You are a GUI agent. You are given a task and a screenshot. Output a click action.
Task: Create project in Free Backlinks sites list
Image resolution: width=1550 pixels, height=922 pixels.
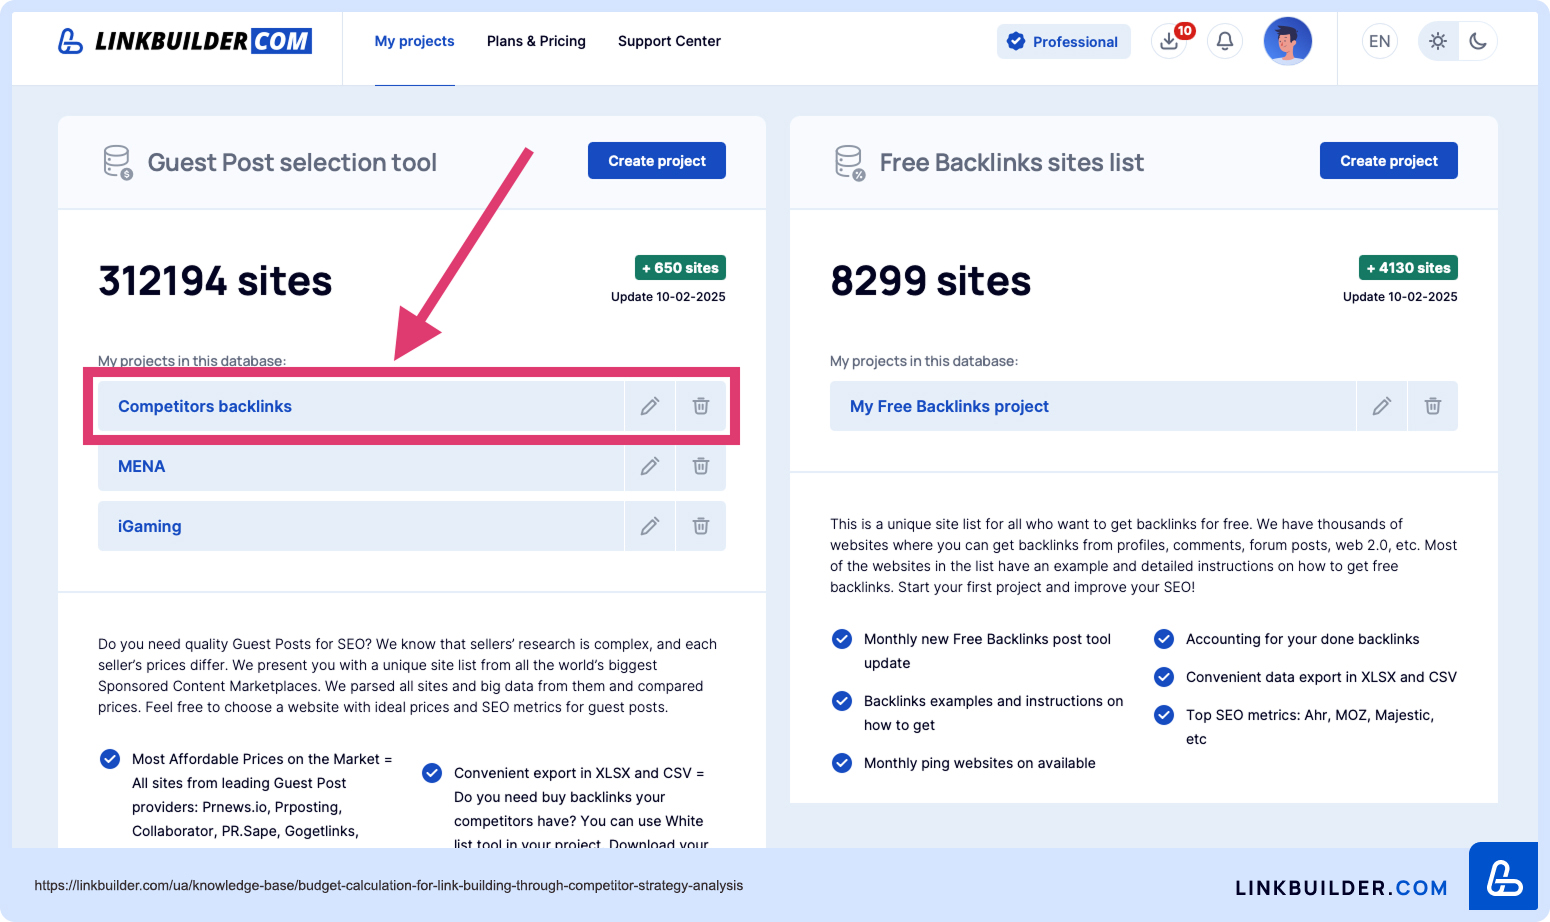tap(1388, 161)
